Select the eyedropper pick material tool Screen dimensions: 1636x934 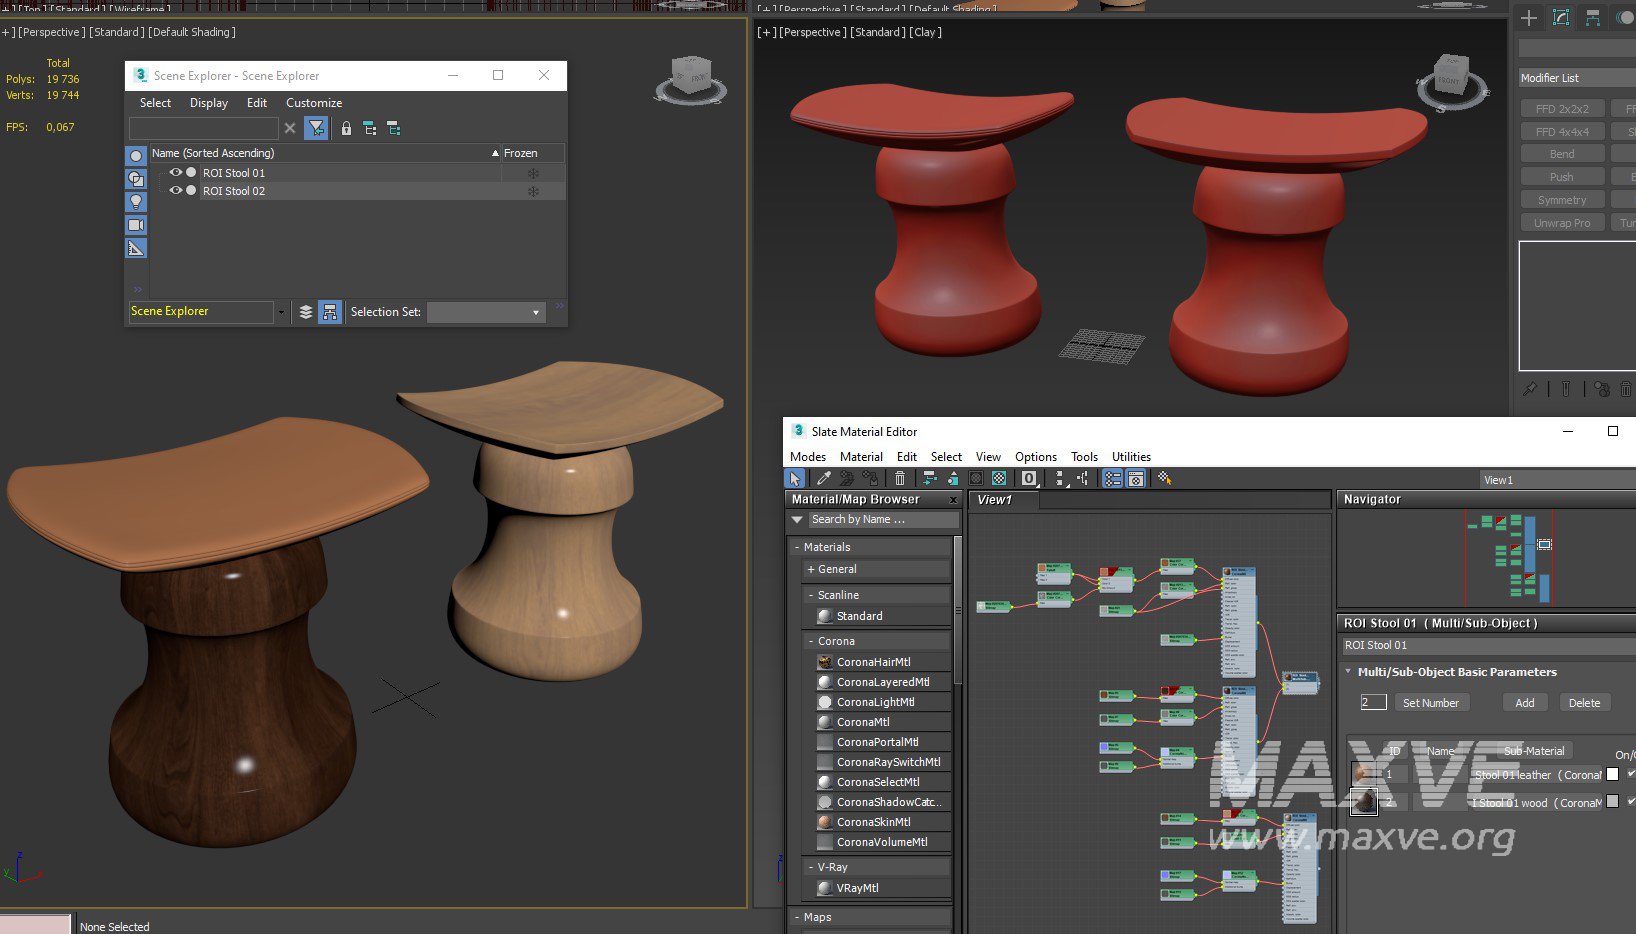pyautogui.click(x=823, y=479)
